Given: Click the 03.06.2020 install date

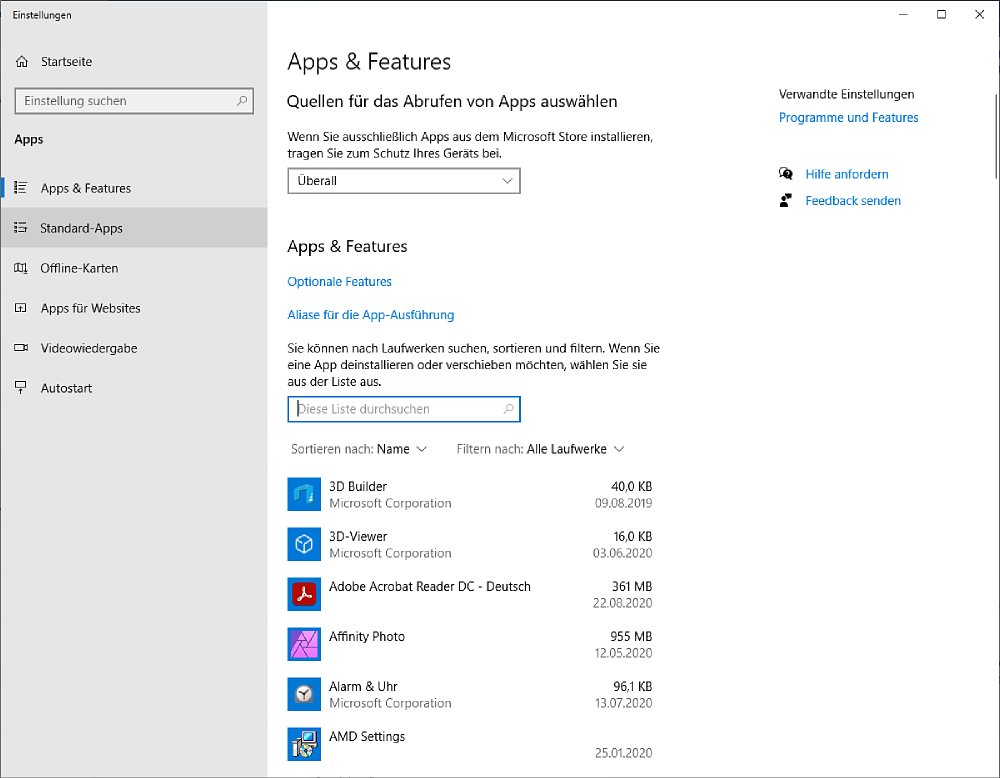Looking at the screenshot, I should tap(622, 553).
